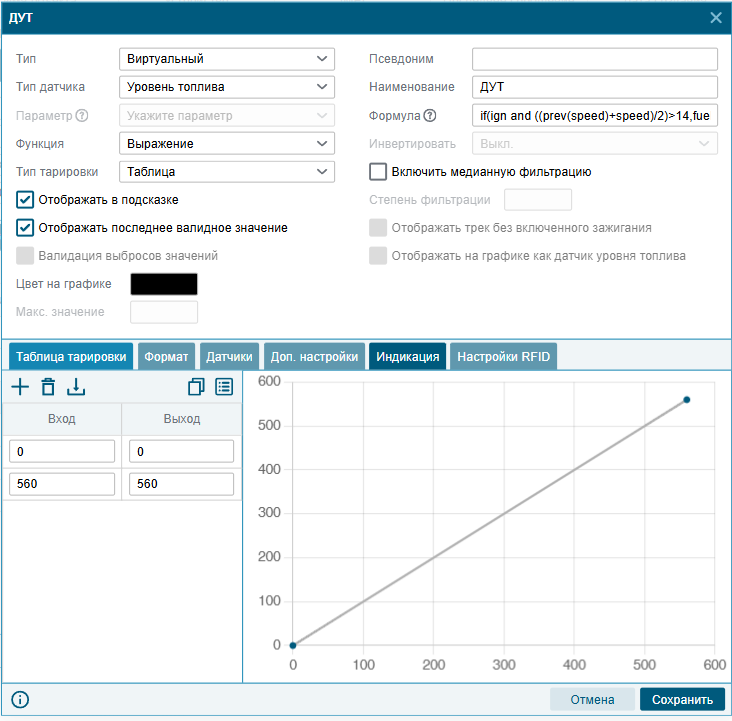Click the info icon in the bottom-left corner
This screenshot has width=732, height=721.
20,700
